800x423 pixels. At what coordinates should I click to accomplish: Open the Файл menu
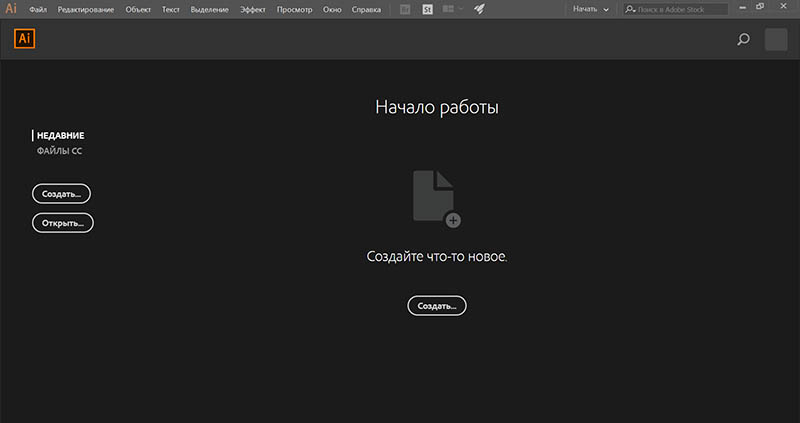[39, 9]
